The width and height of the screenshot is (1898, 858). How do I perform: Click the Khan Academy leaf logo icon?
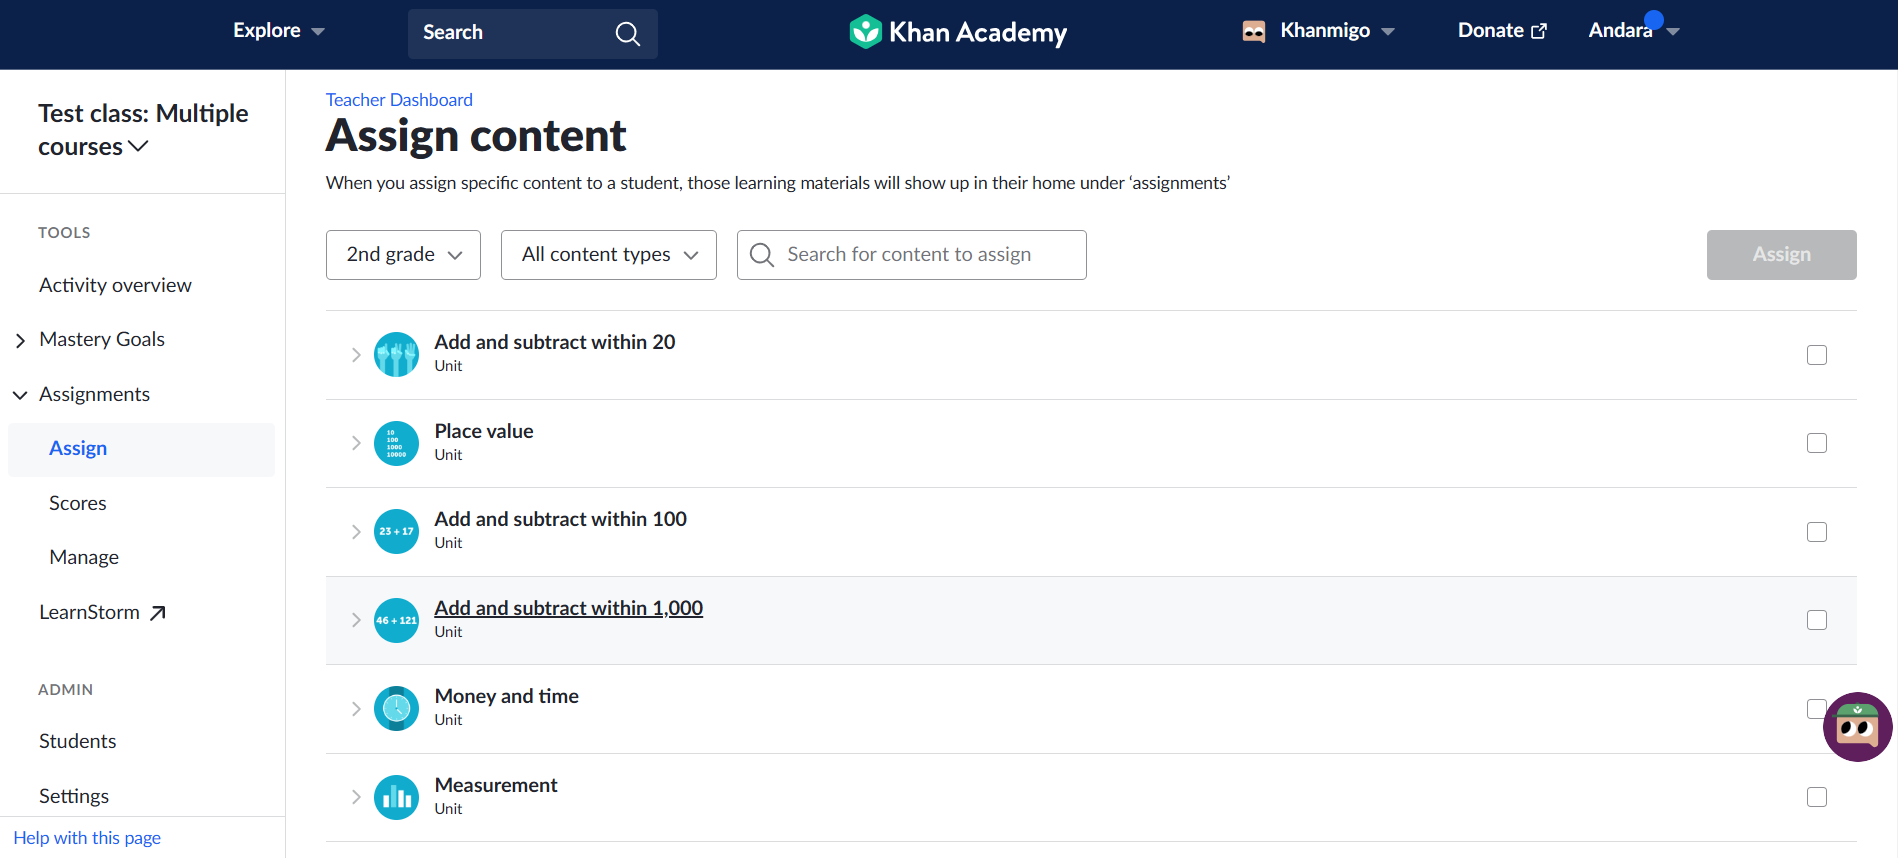coord(865,32)
